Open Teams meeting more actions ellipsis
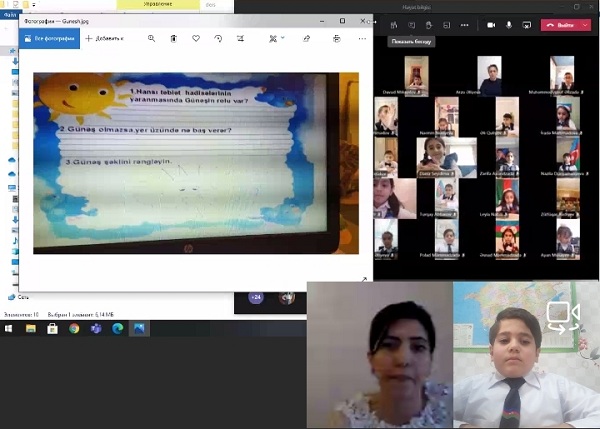Image resolution: width=600 pixels, height=429 pixels. (465, 25)
